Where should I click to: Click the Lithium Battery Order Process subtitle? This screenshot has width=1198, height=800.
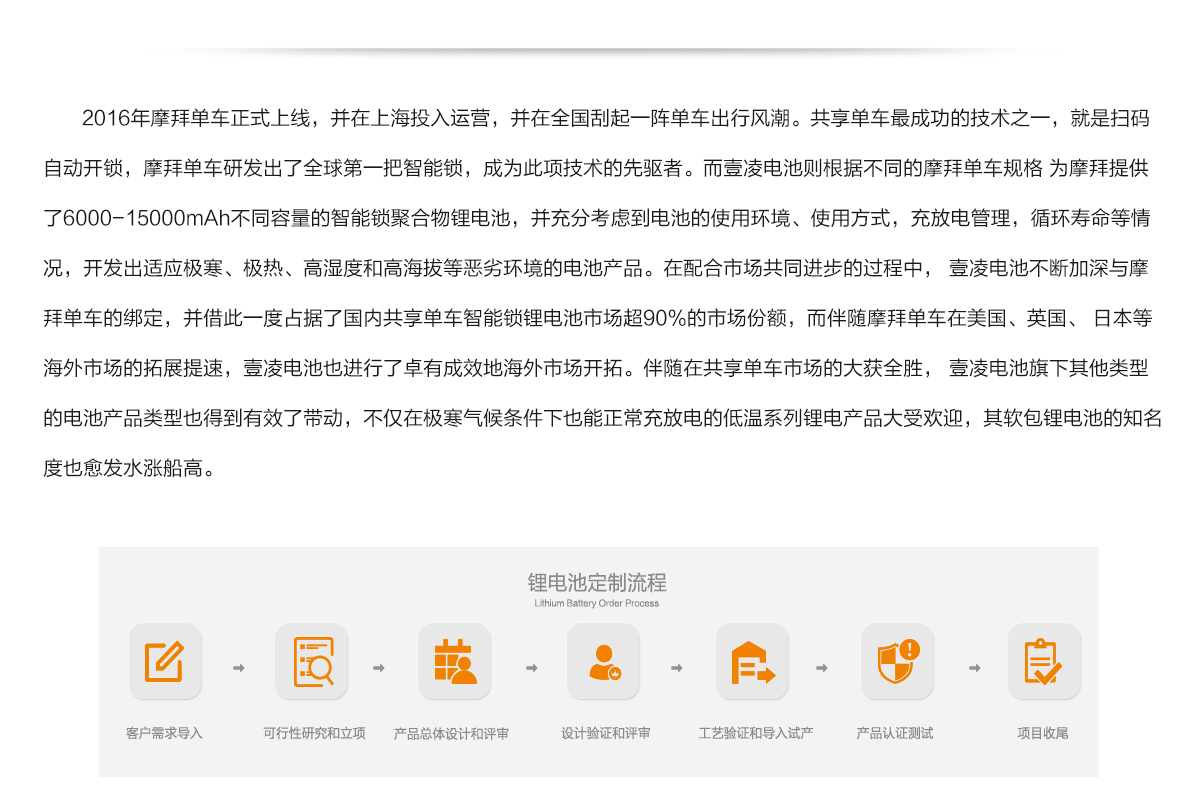tap(597, 604)
